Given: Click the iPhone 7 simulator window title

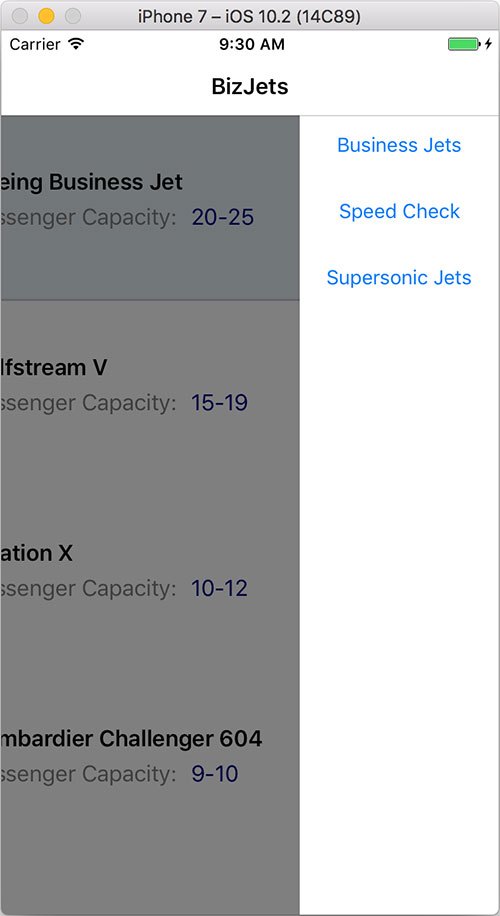Looking at the screenshot, I should [x=249, y=16].
